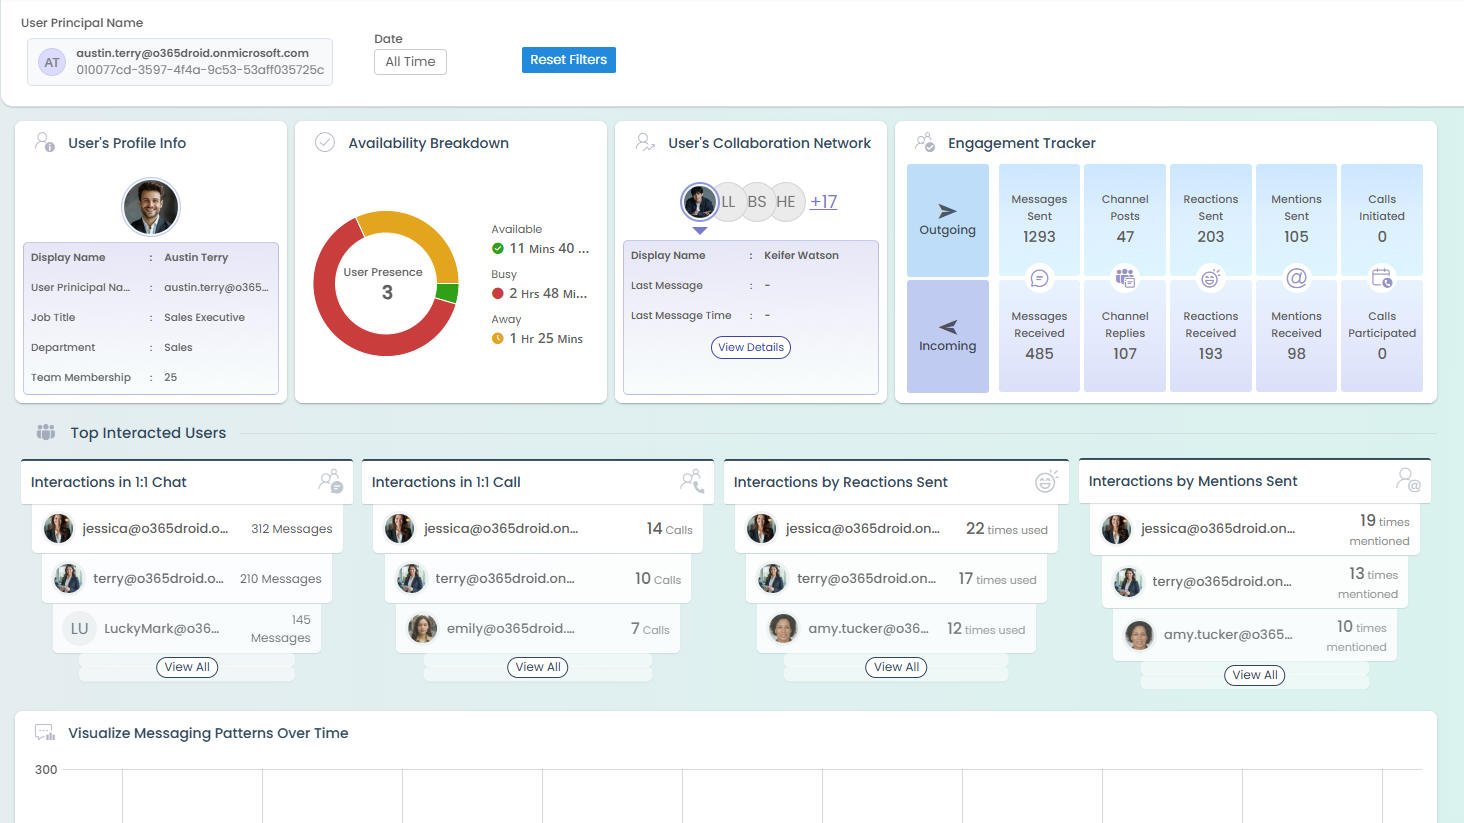The height and width of the screenshot is (823, 1464).
Task: Click the User's Collaboration Network person icon
Action: tap(643, 142)
